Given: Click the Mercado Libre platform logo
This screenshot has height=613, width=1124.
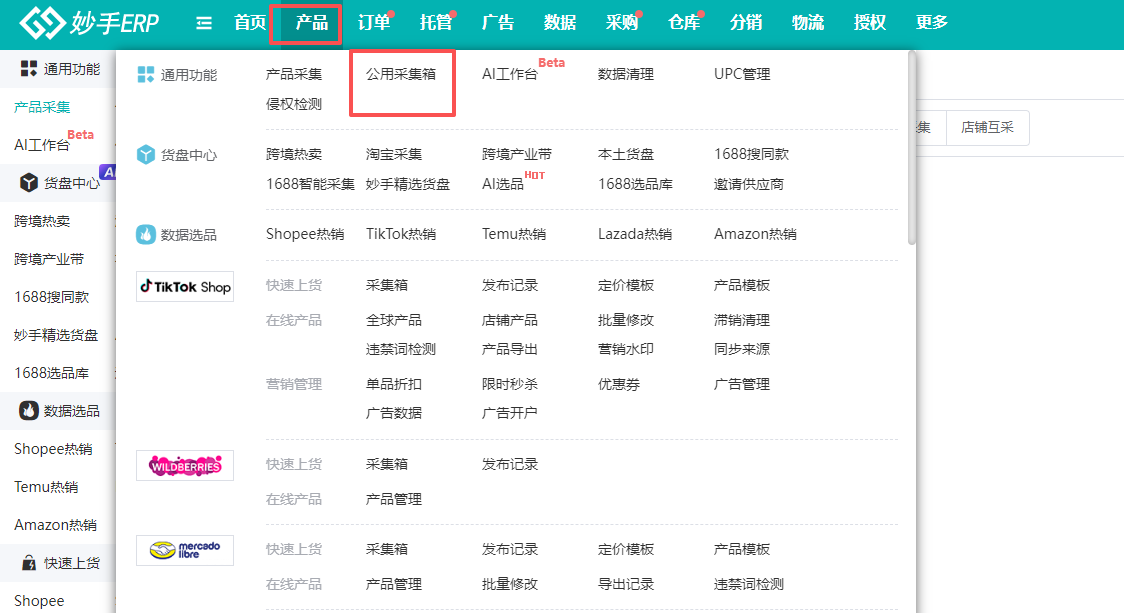Looking at the screenshot, I should click(x=184, y=550).
